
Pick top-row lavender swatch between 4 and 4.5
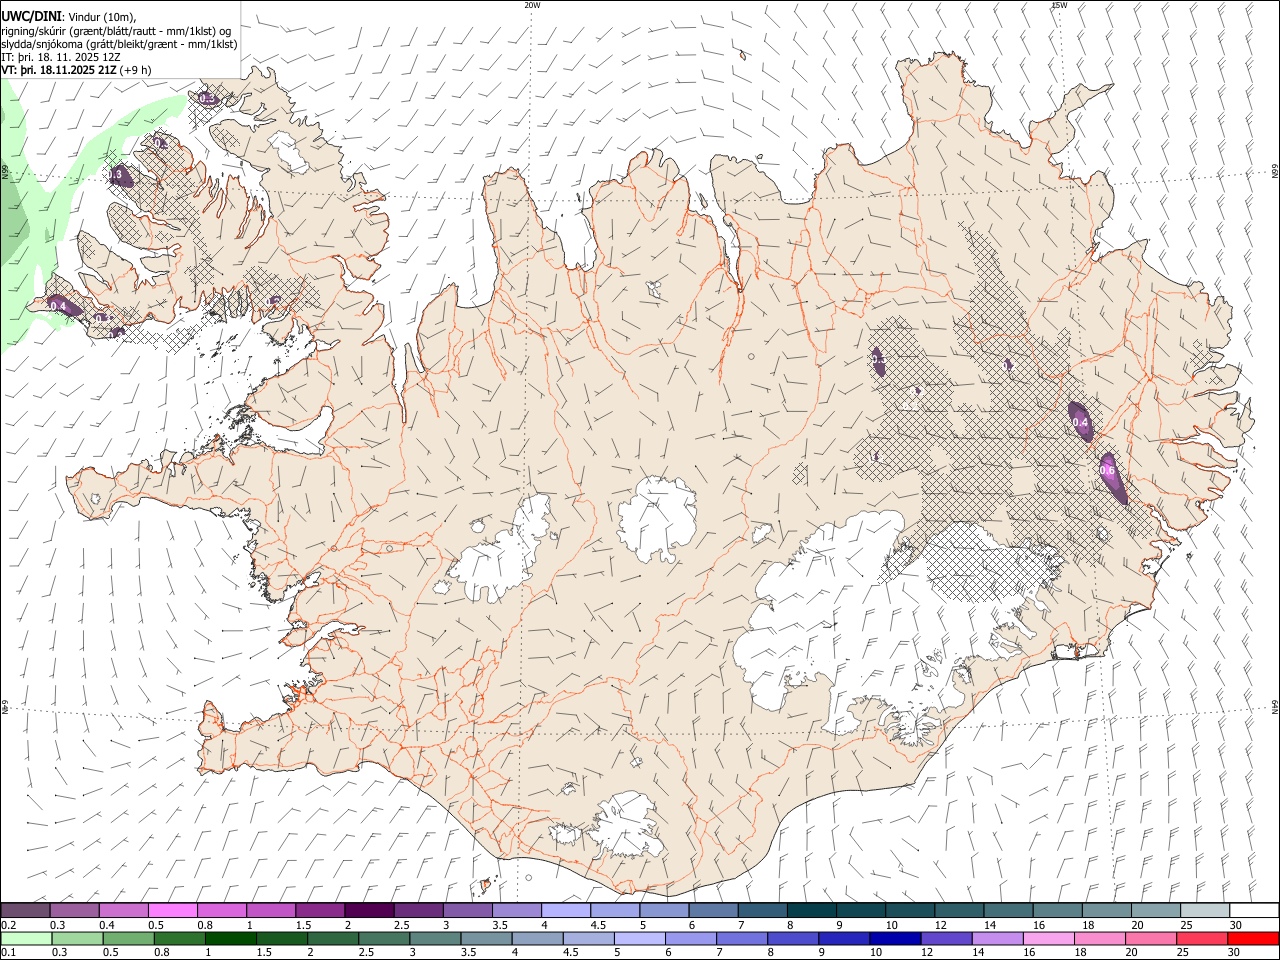click(x=566, y=911)
